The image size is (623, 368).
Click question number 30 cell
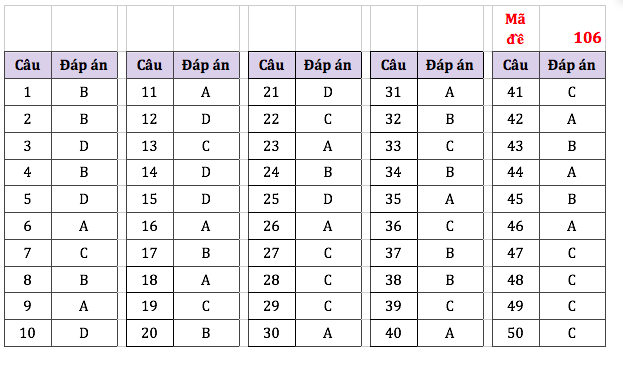coord(272,333)
